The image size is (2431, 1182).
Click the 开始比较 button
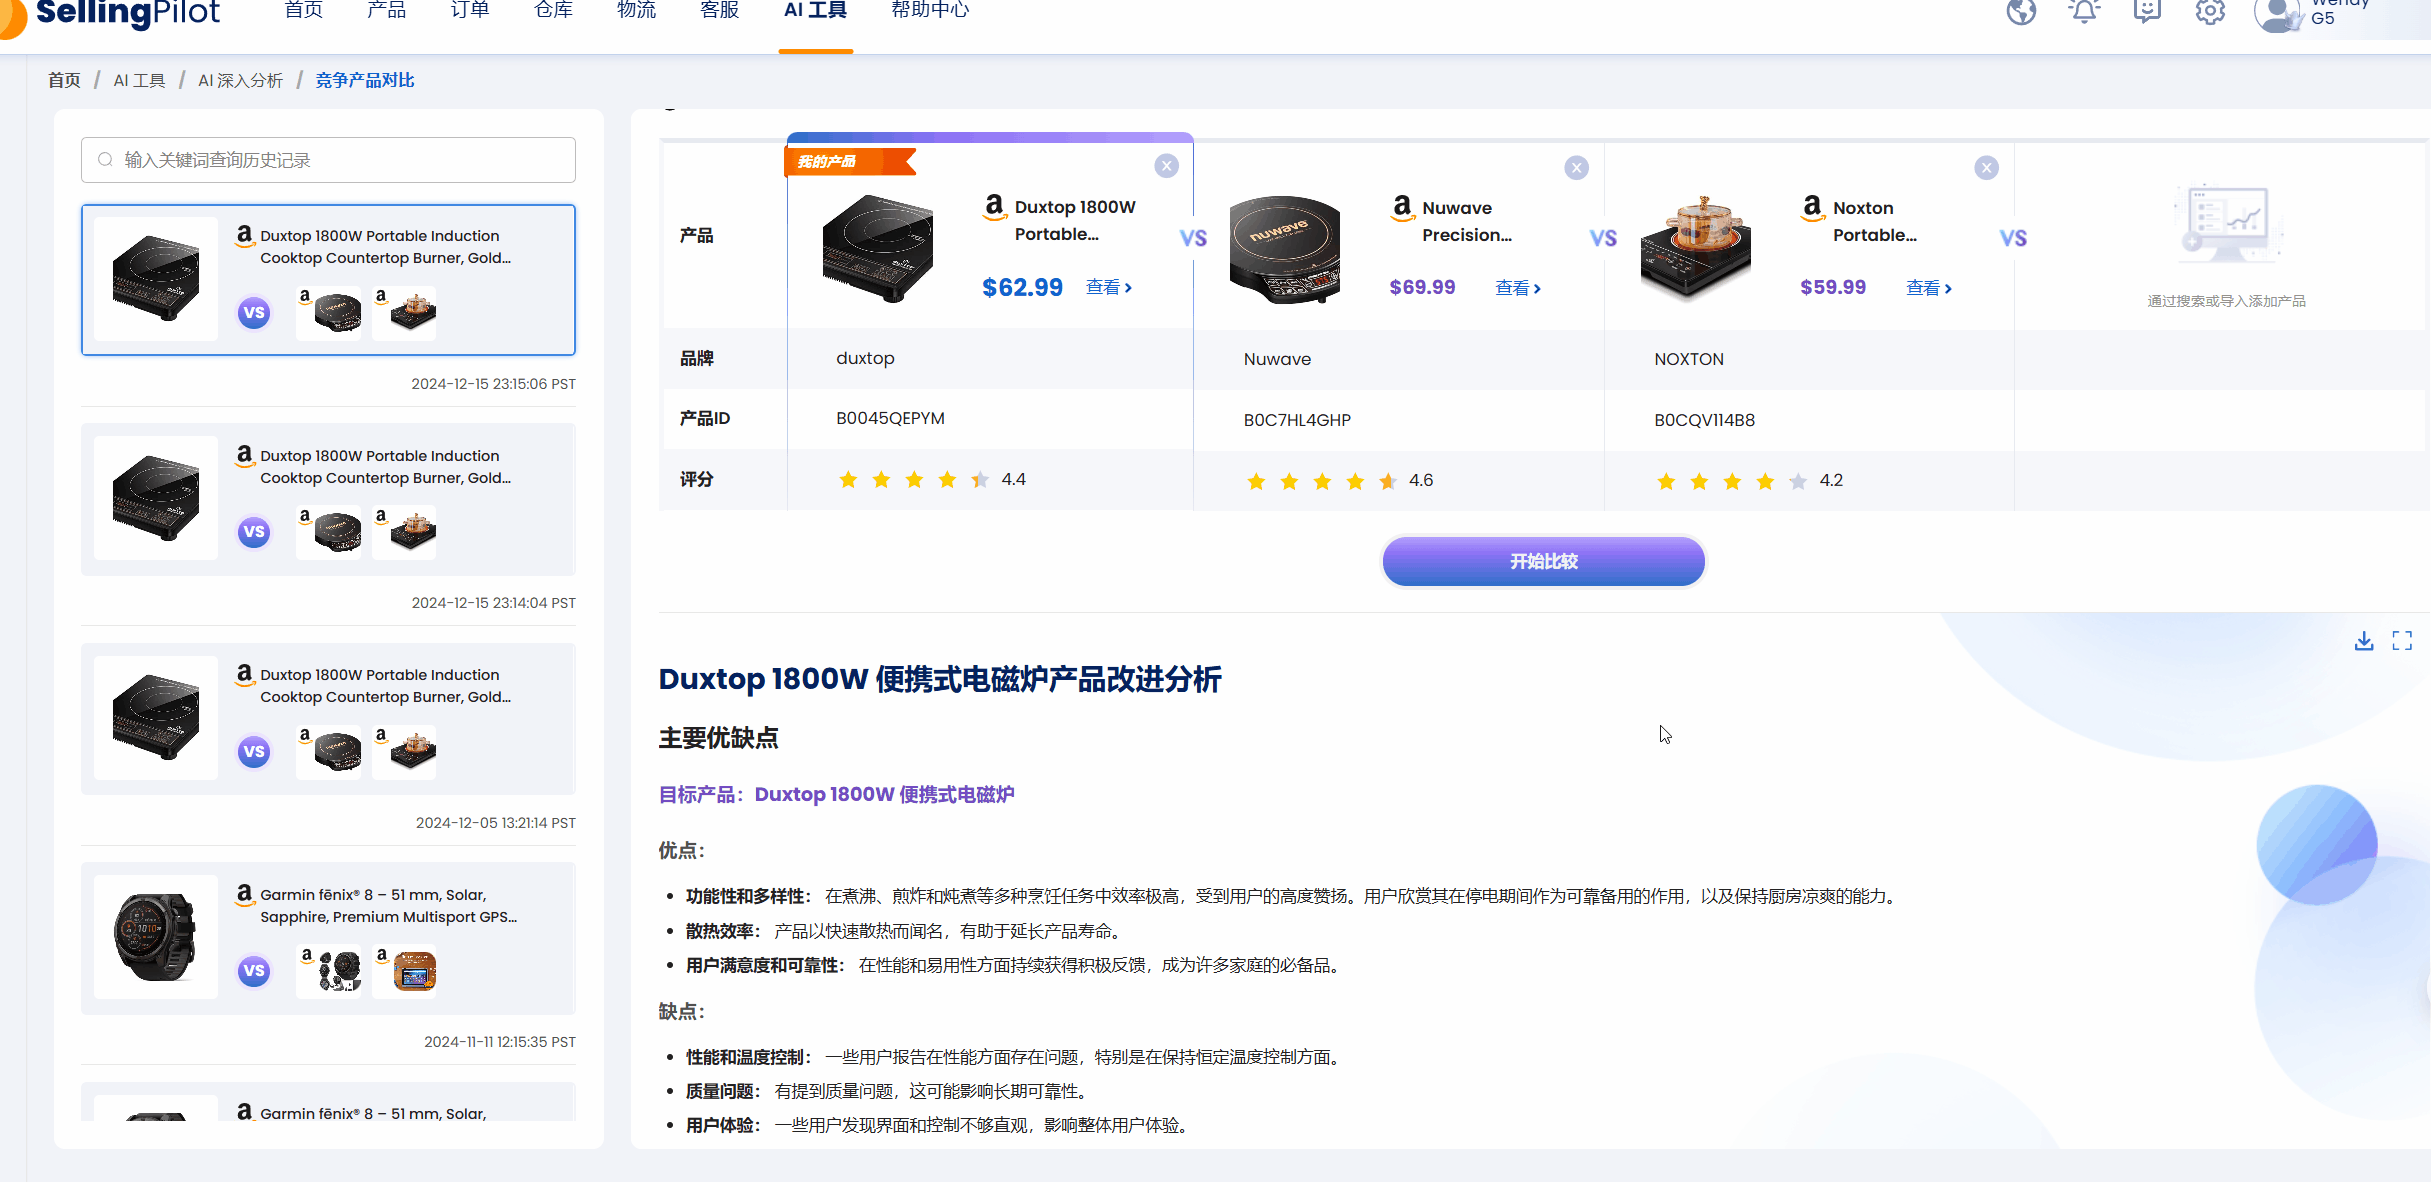click(1544, 561)
